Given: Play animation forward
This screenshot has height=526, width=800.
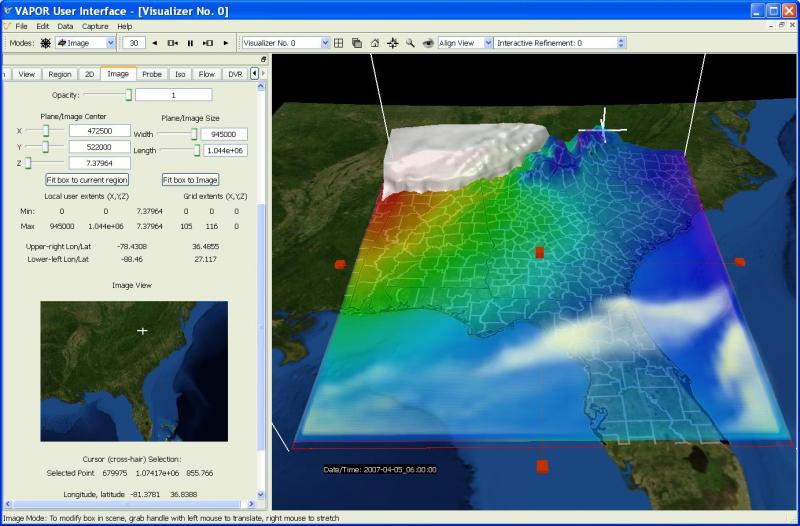Looking at the screenshot, I should pyautogui.click(x=226, y=43).
